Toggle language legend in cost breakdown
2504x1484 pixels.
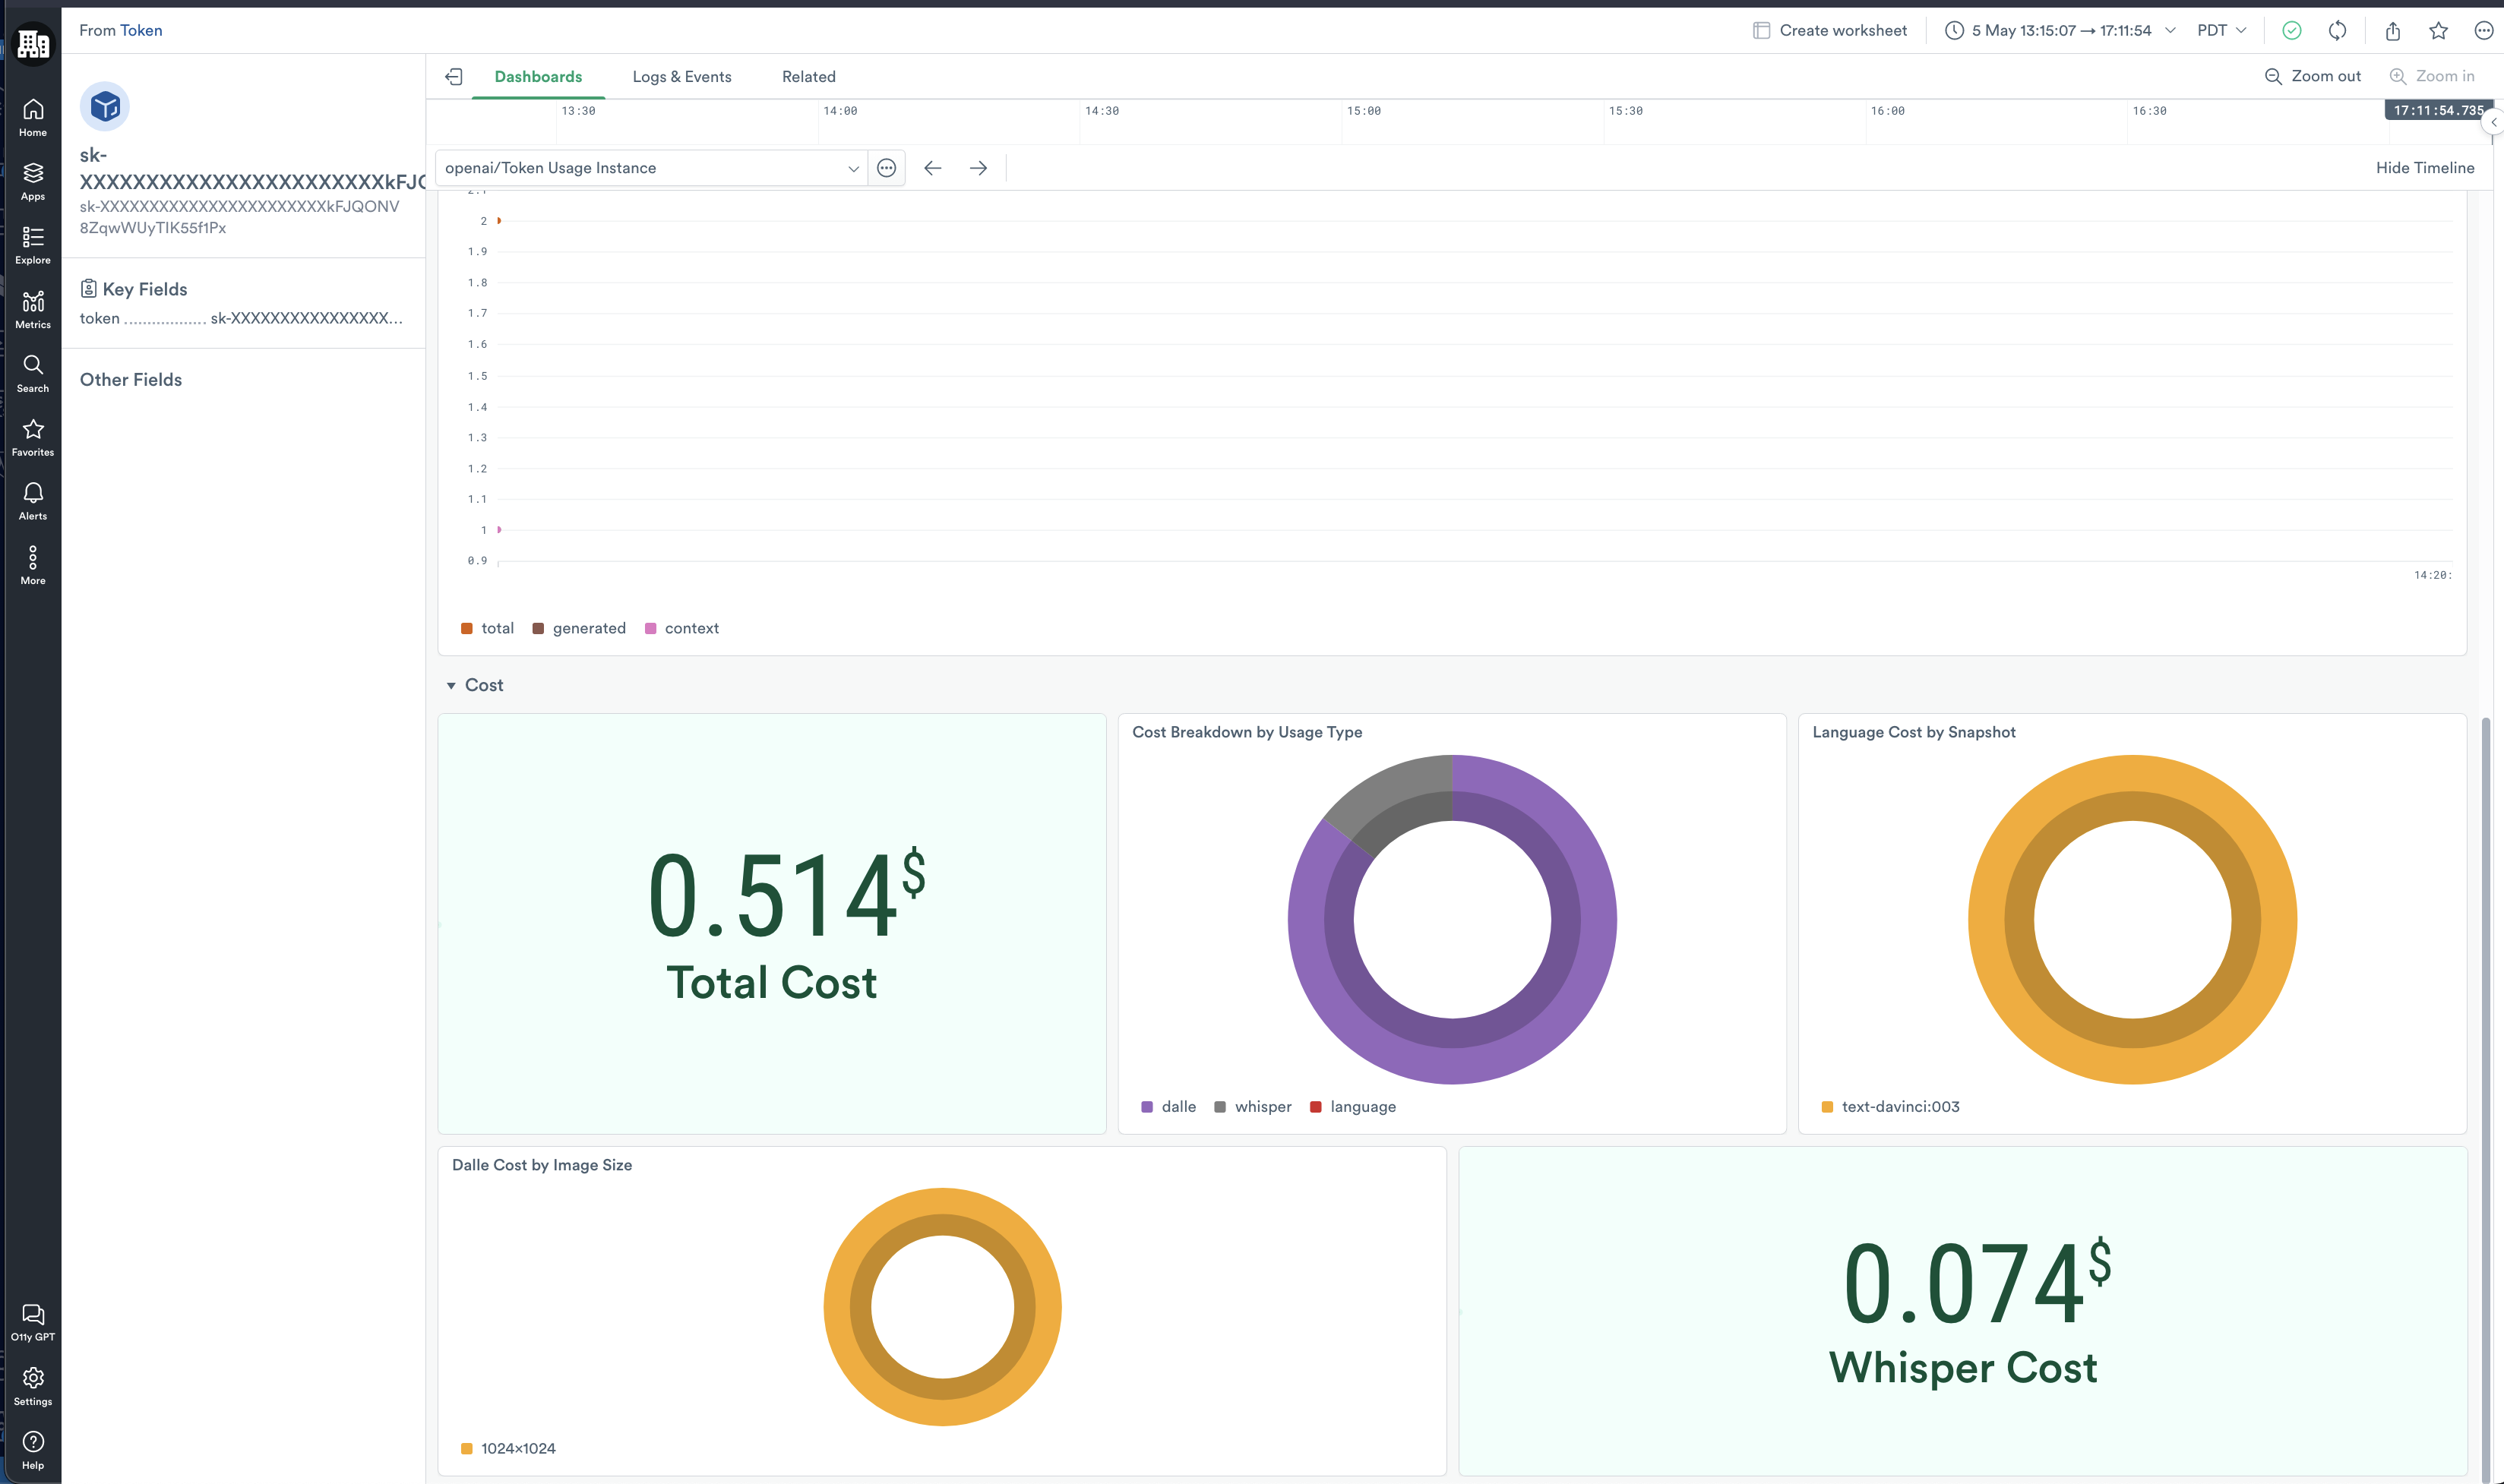point(1353,1107)
